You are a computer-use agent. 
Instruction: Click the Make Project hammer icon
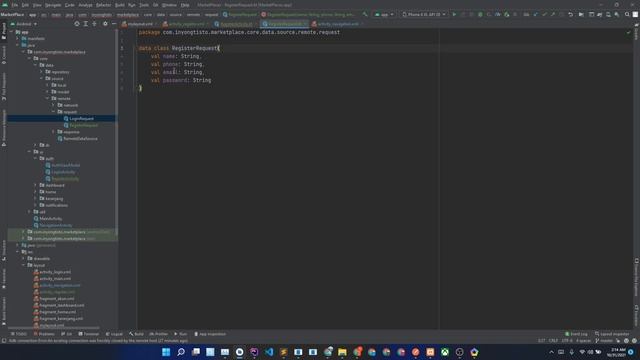365,14
